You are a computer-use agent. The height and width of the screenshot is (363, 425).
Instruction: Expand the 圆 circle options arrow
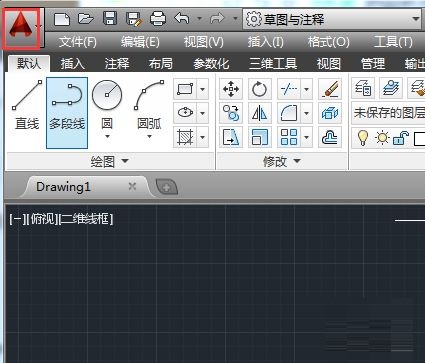point(107,136)
